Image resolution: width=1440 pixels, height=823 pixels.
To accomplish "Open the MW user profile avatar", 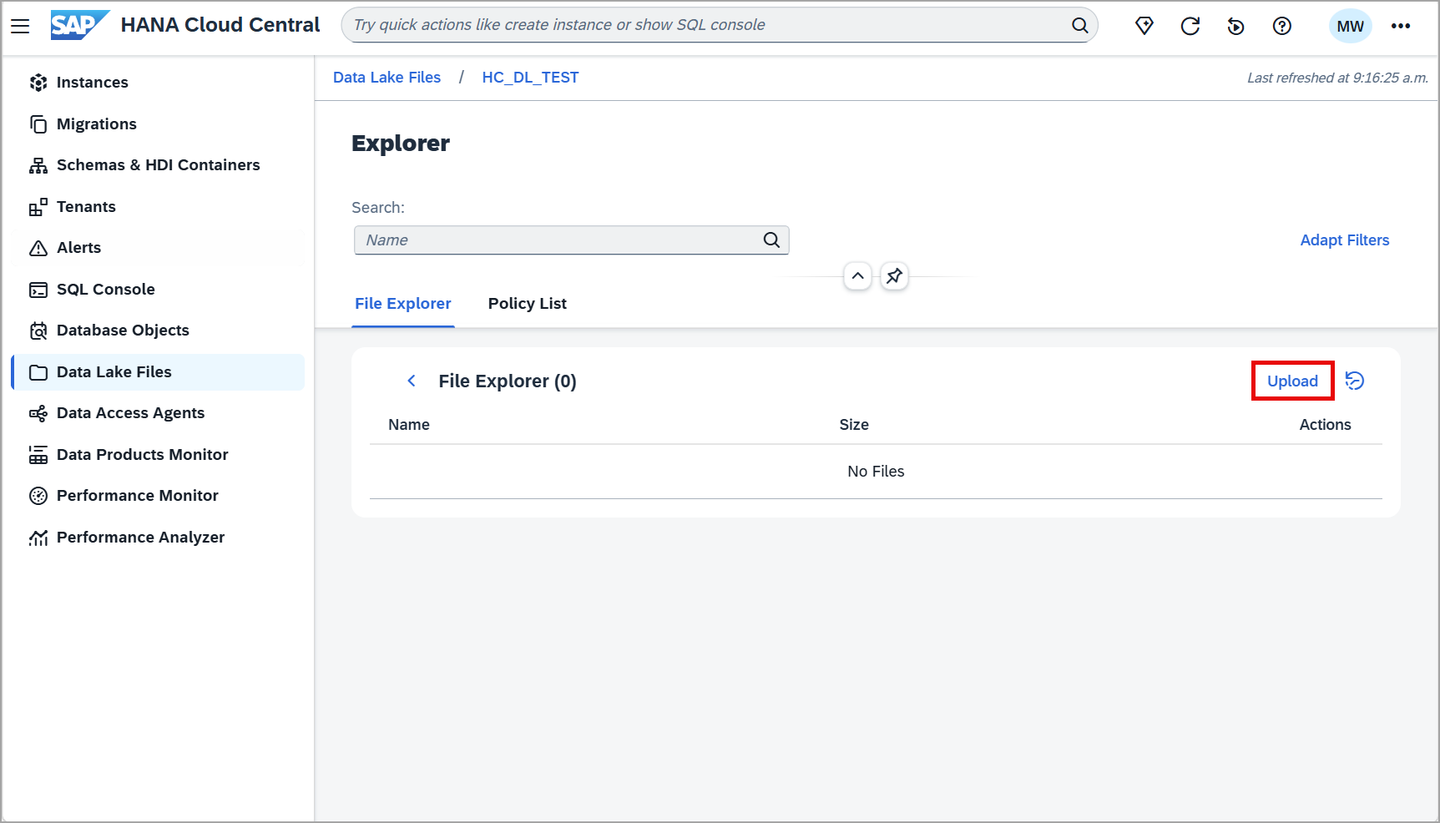I will click(x=1350, y=26).
